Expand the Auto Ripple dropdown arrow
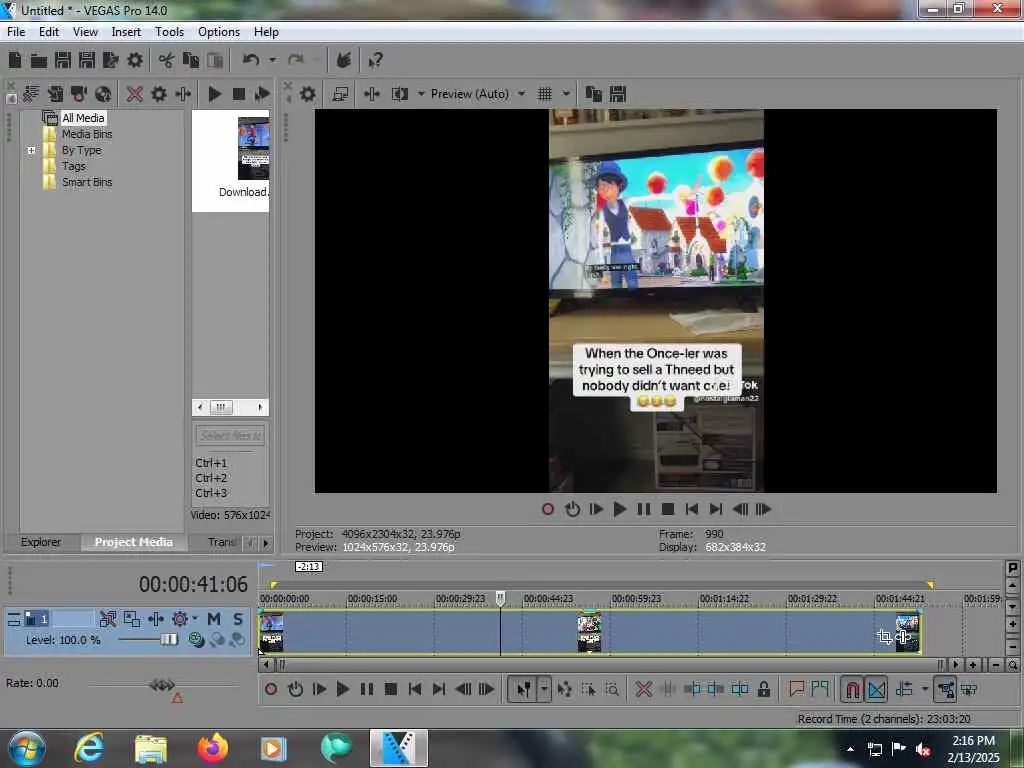 (x=925, y=689)
